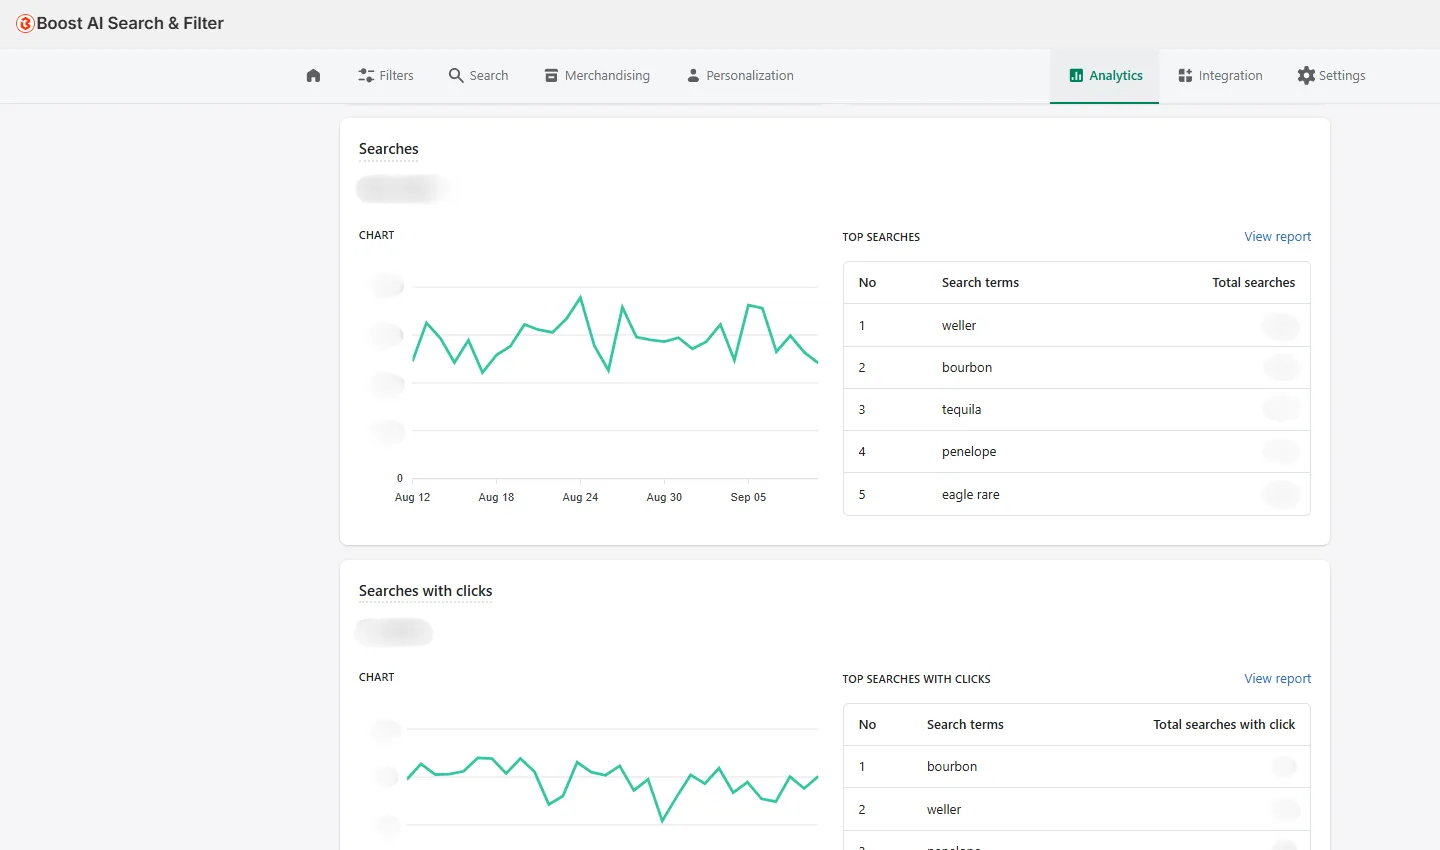Image resolution: width=1440 pixels, height=850 pixels.
Task: Select the 'tequila' search term
Action: click(x=961, y=410)
